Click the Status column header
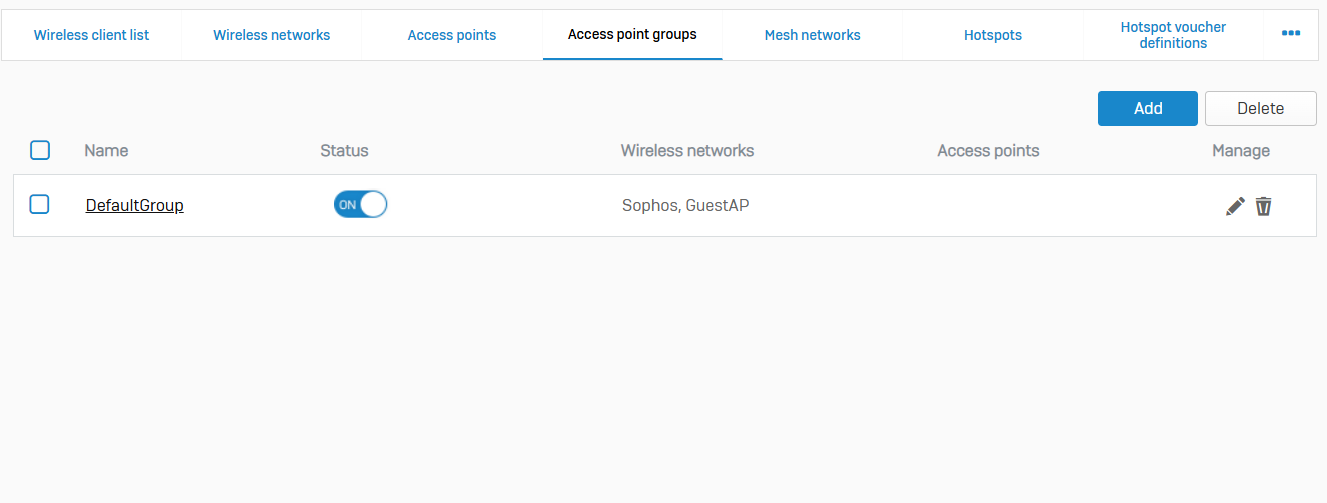Image resolution: width=1327 pixels, height=503 pixels. [x=344, y=151]
